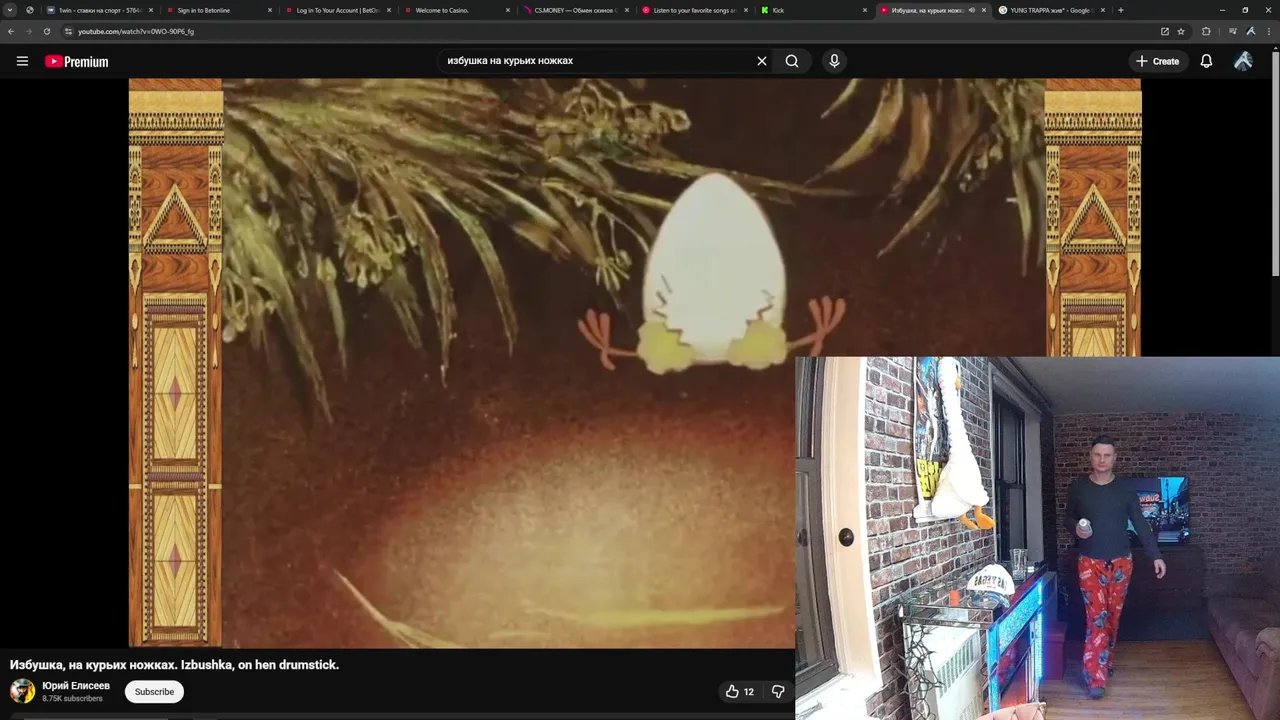Dislike the video with thumbs-down icon
Image resolution: width=1280 pixels, height=720 pixels.
(778, 691)
